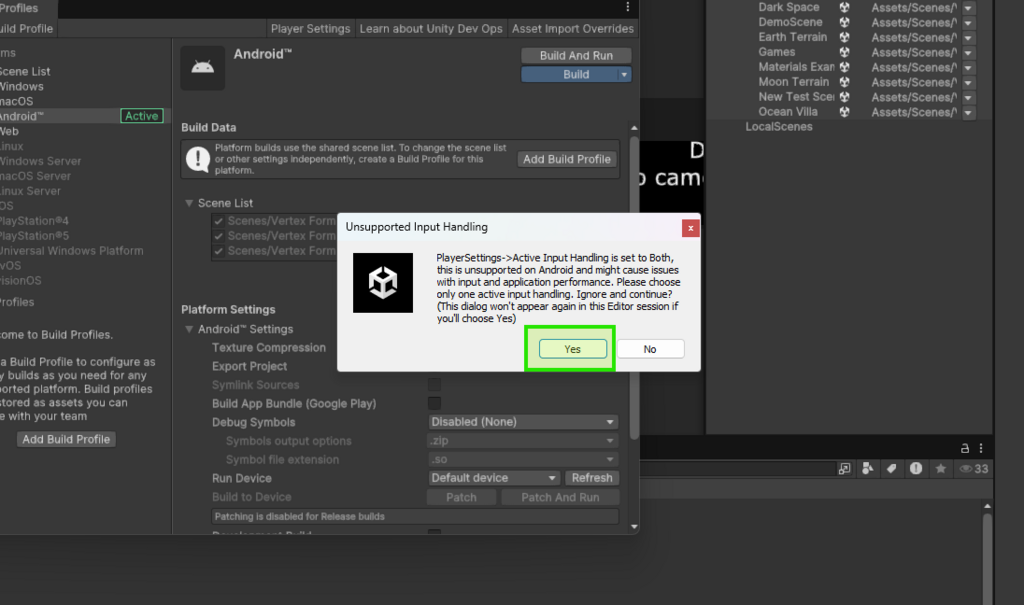Open the Run Device dropdown
Screen dimensions: 1024x605
tap(494, 478)
